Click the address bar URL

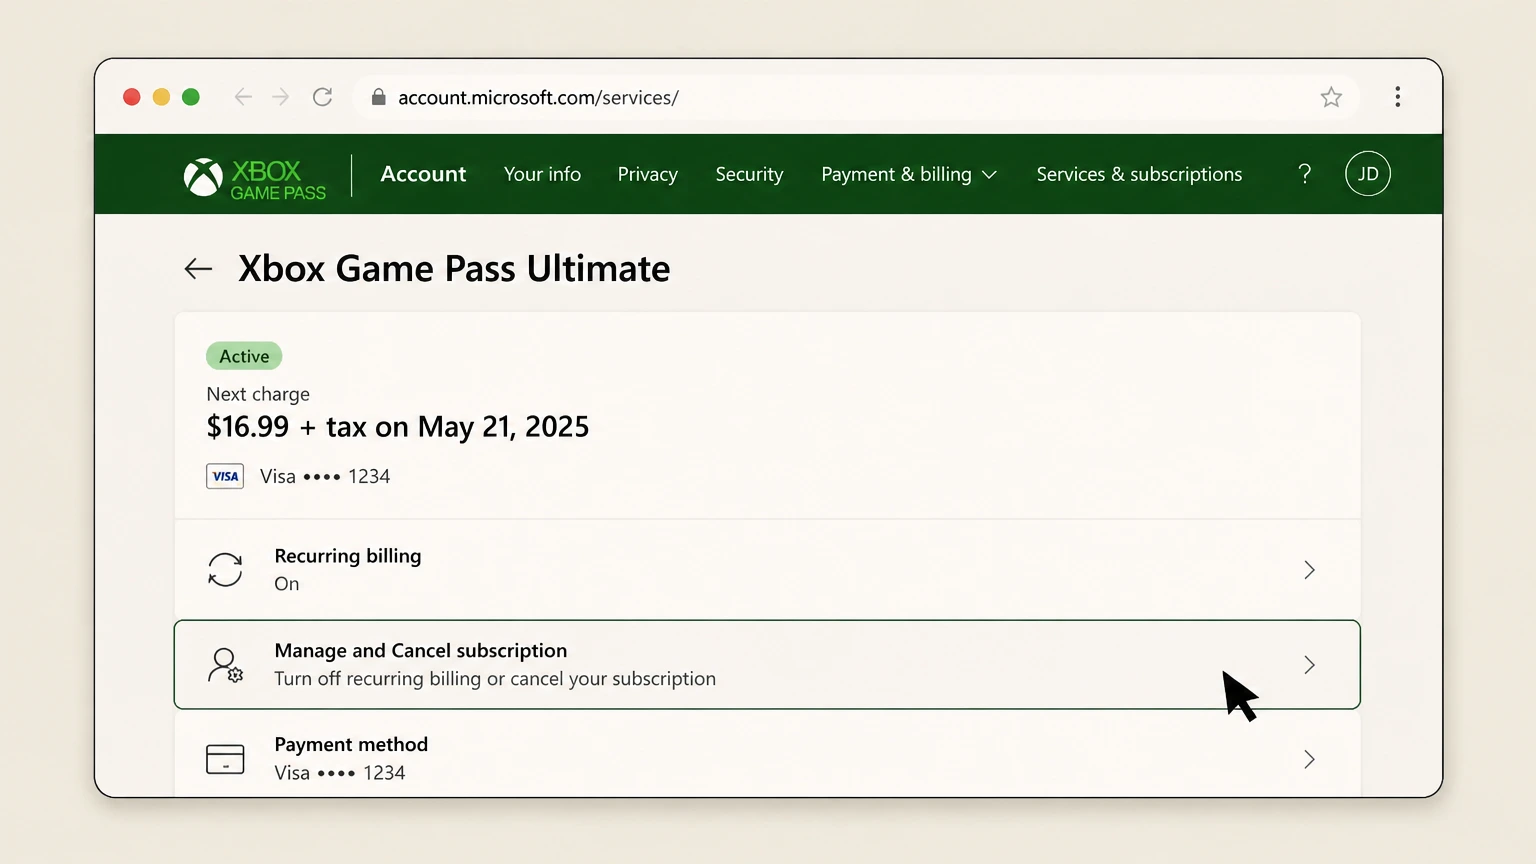click(x=538, y=97)
